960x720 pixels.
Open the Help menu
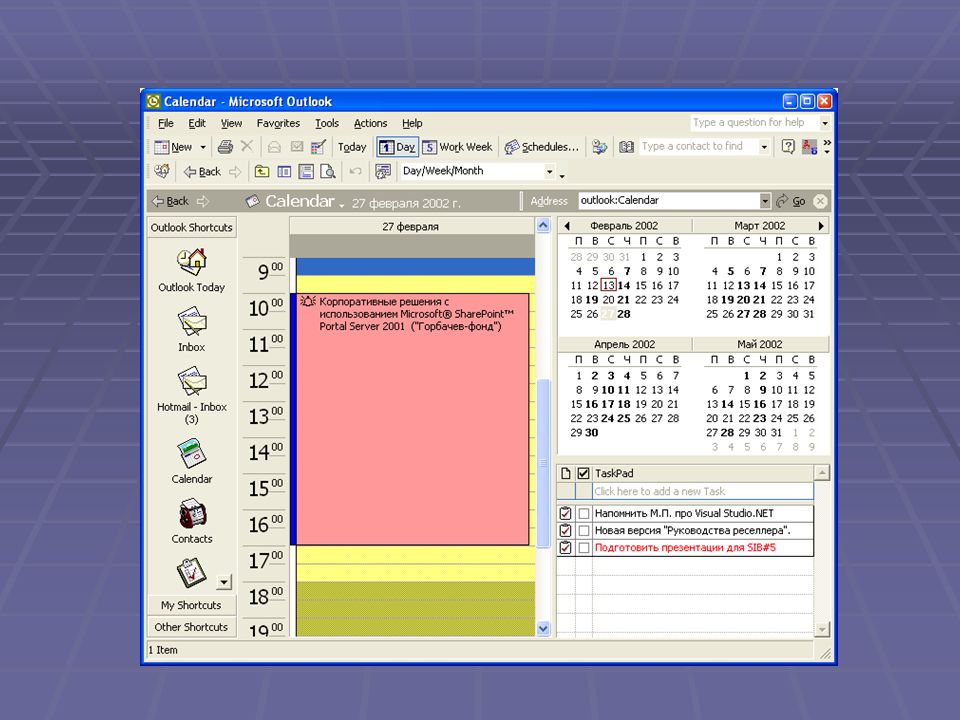coord(412,123)
